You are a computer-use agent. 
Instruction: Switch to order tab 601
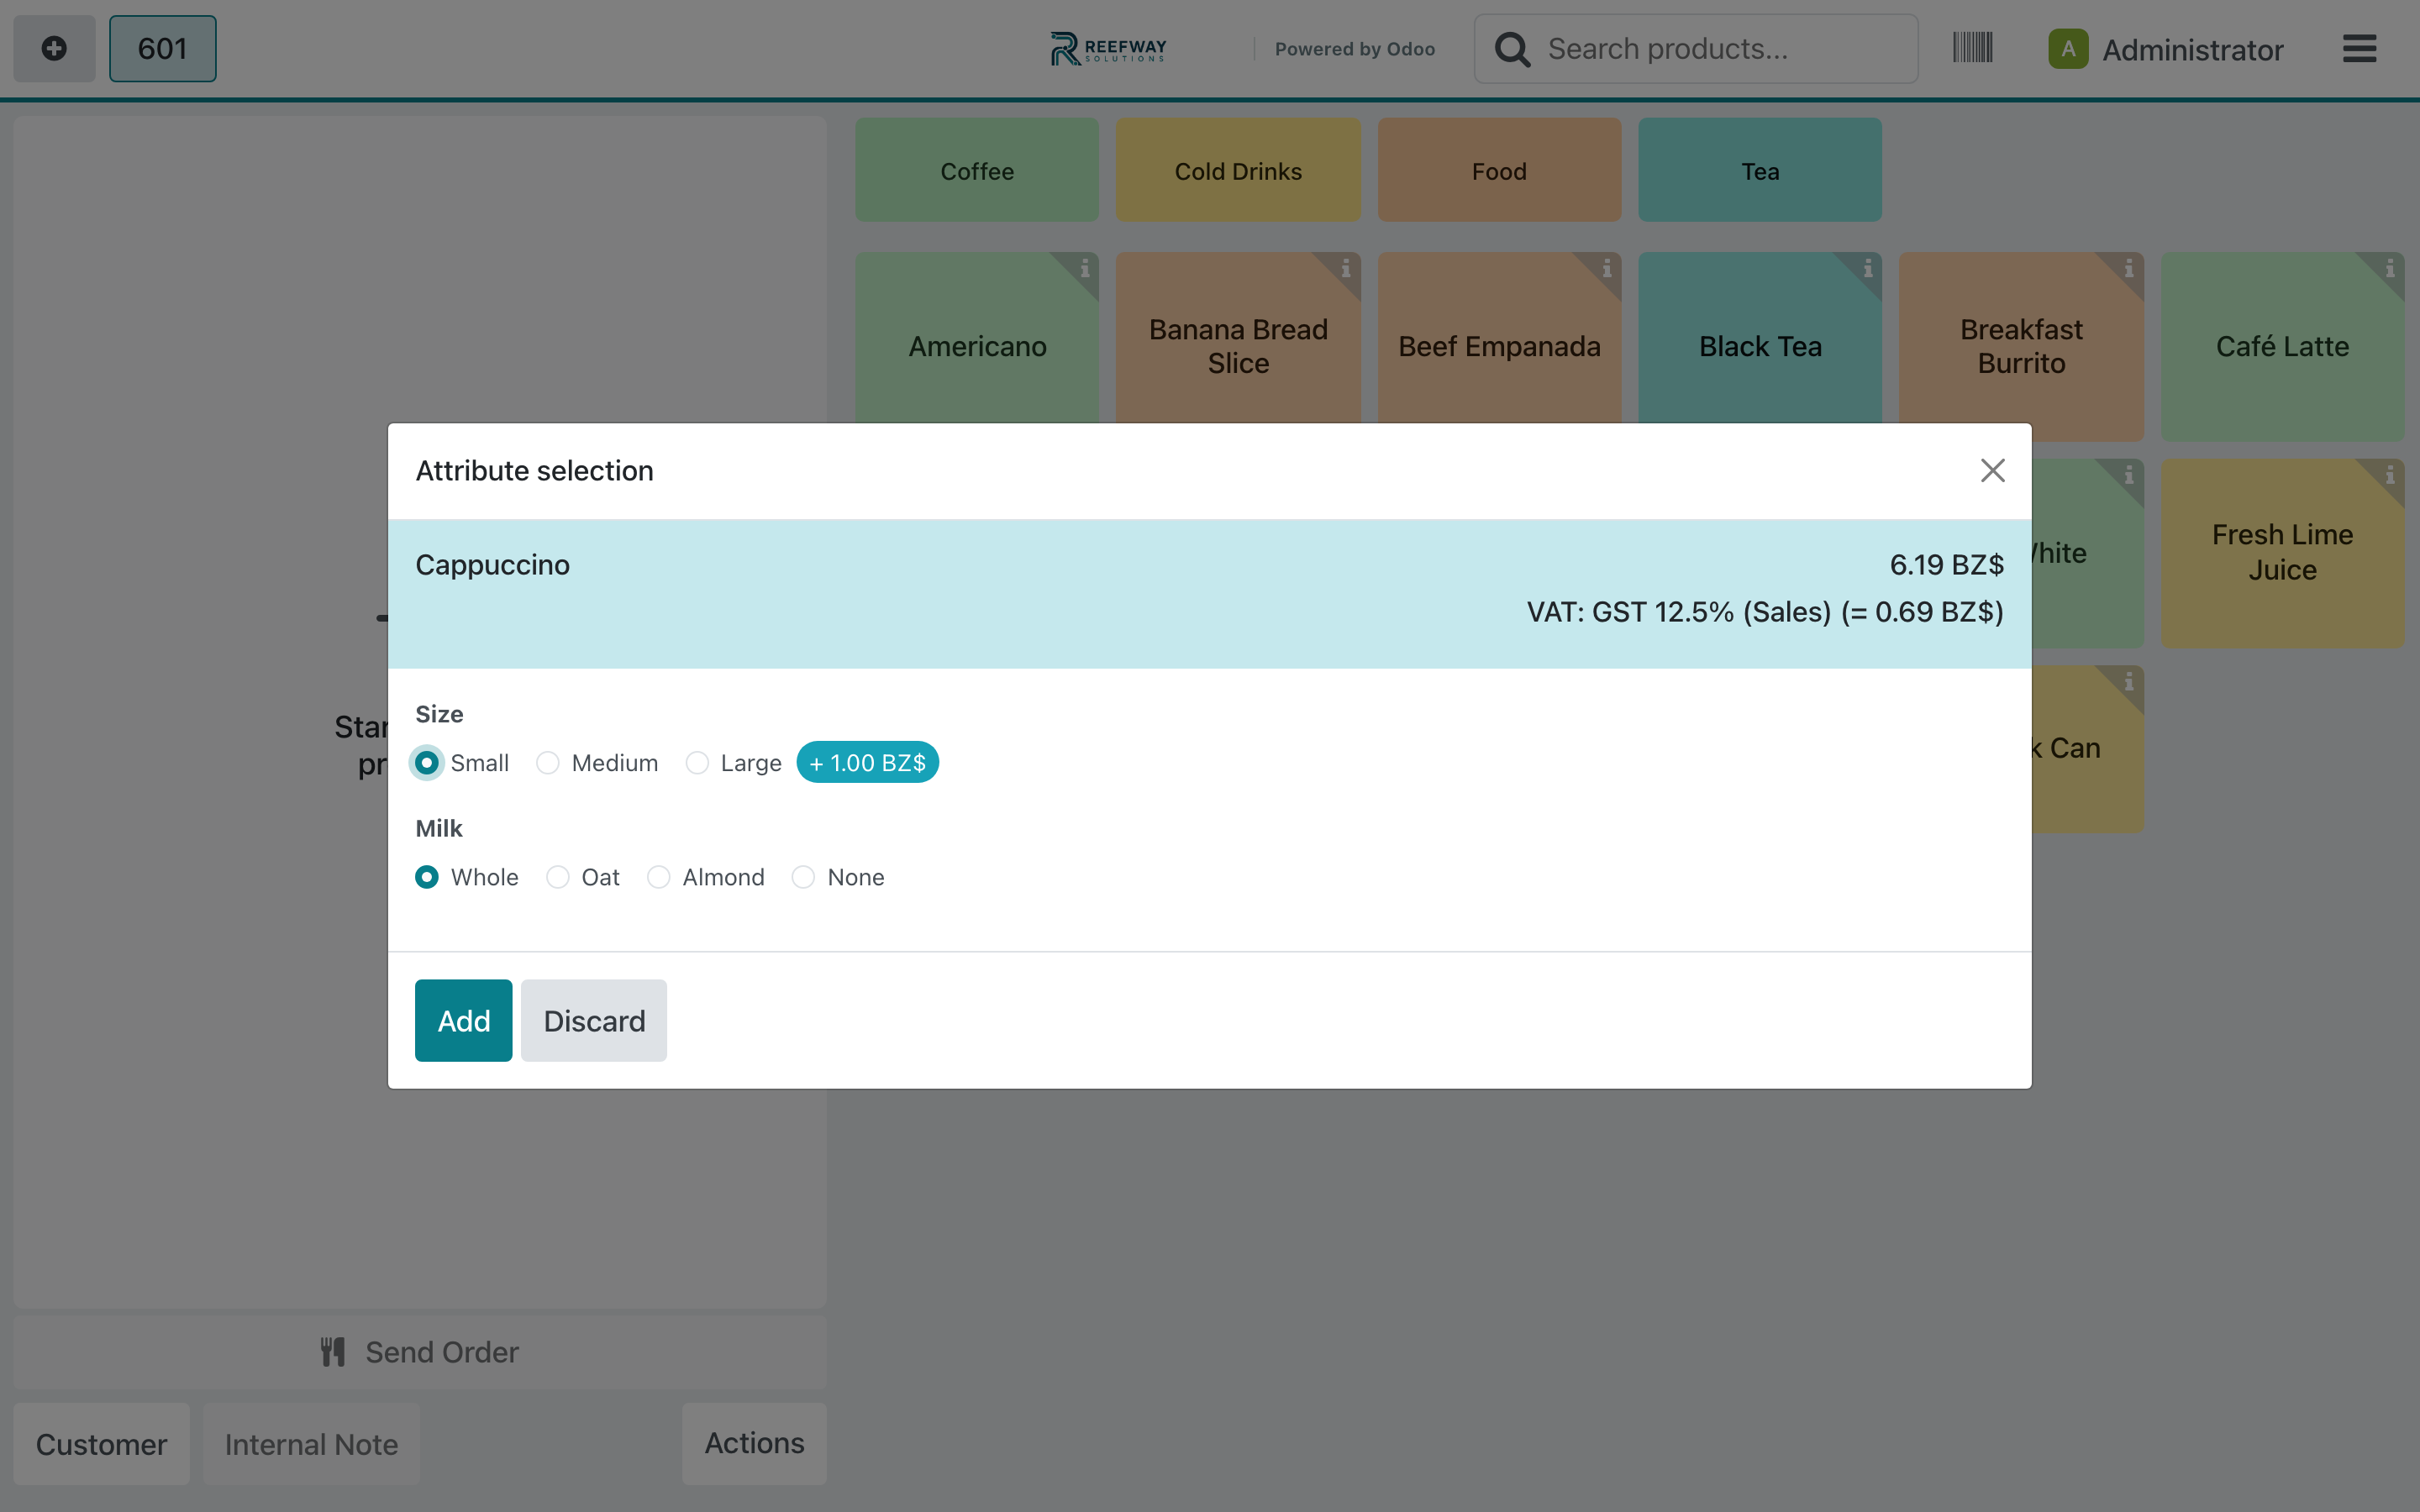[162, 48]
